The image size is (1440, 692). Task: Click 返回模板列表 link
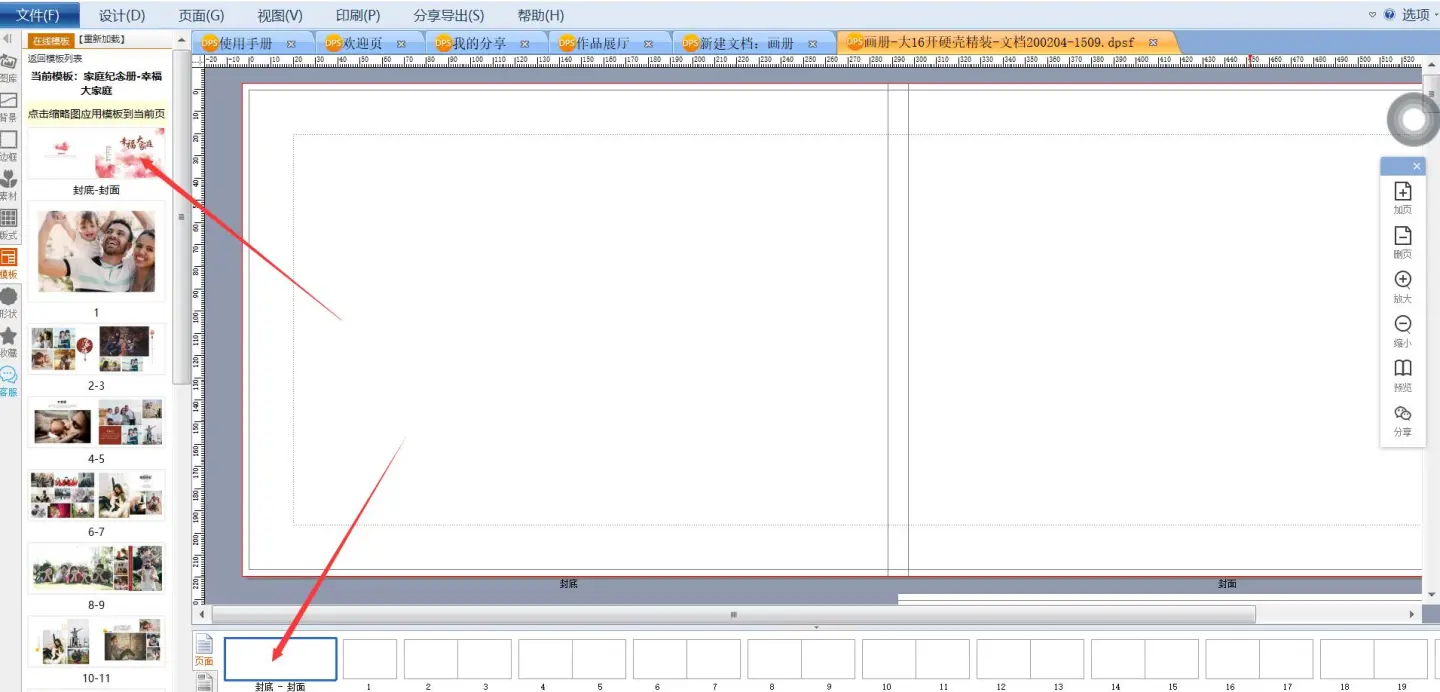55,59
